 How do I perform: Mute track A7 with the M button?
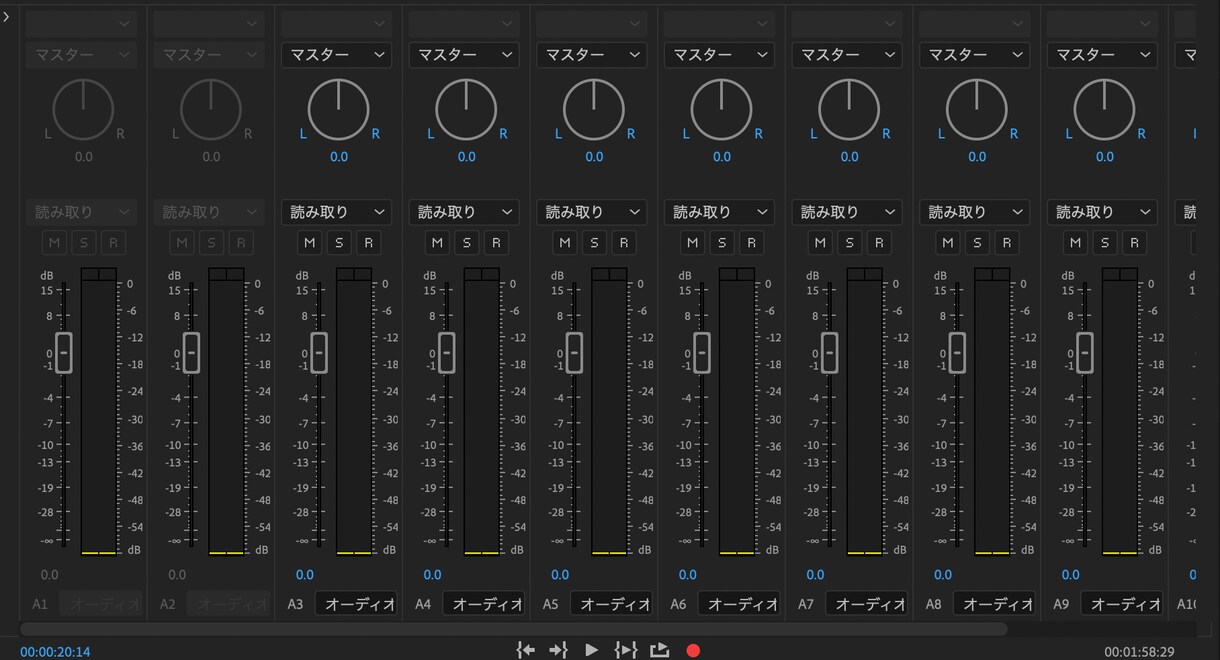pos(820,242)
